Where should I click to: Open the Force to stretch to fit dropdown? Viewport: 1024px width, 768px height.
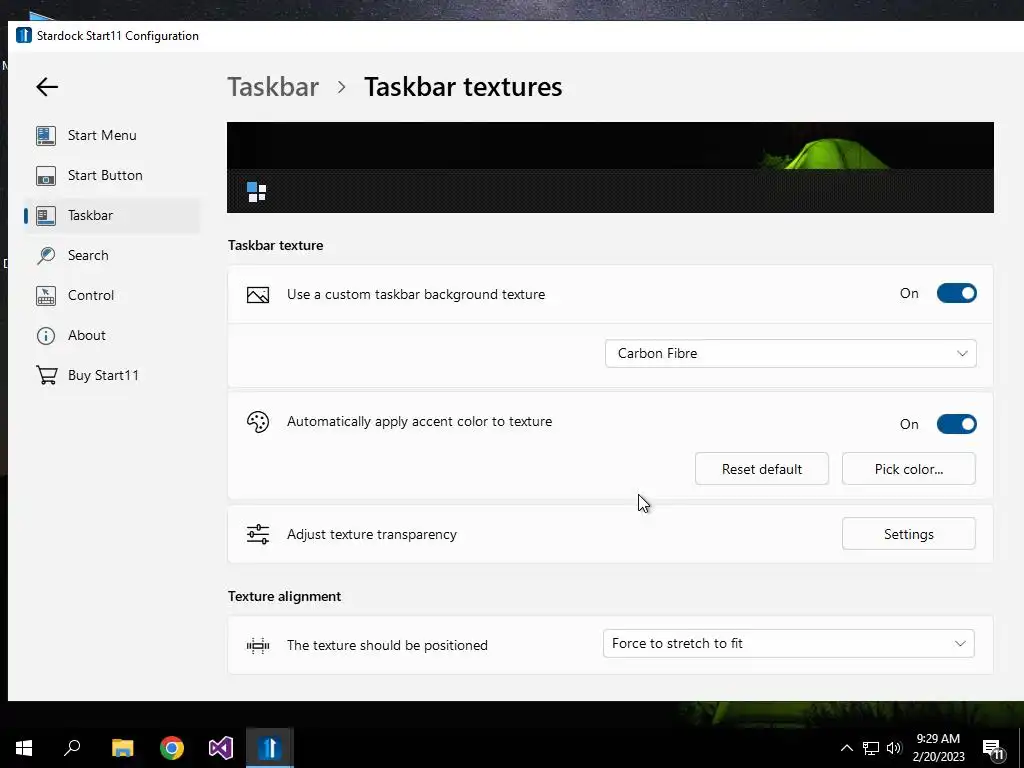coord(789,643)
